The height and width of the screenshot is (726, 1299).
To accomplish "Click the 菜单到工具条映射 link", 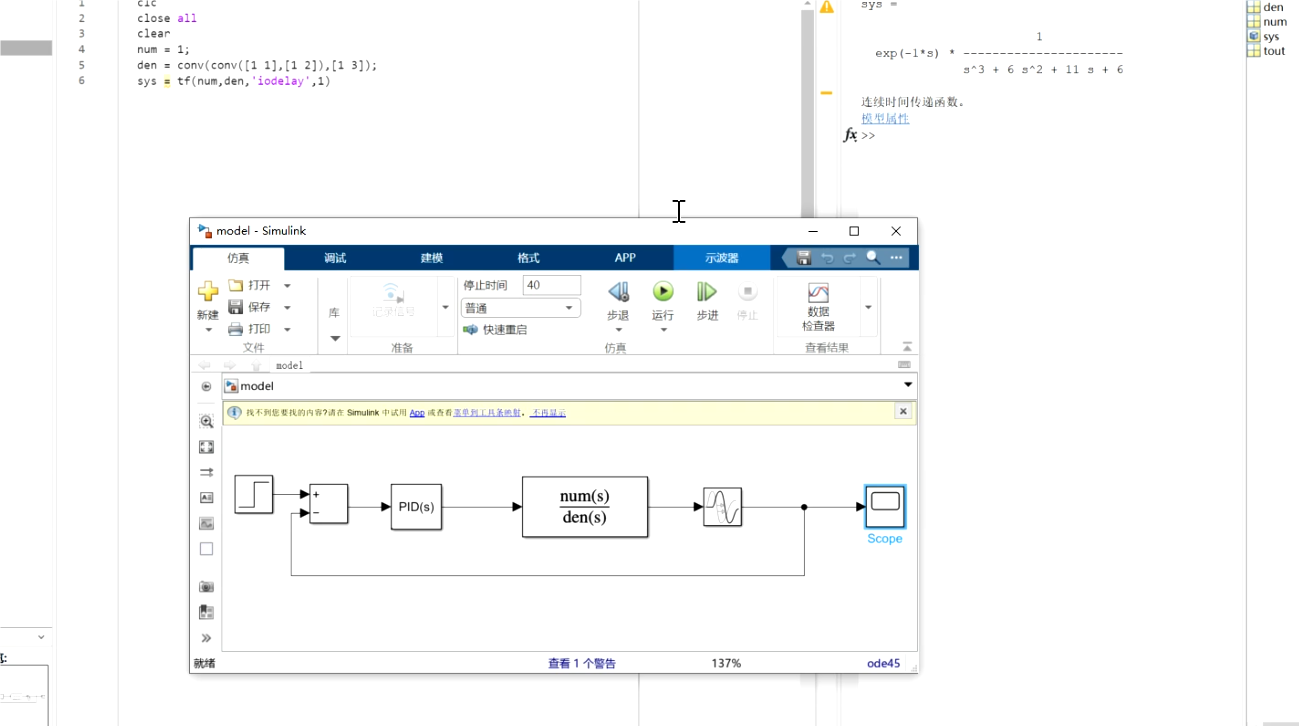I will click(487, 412).
